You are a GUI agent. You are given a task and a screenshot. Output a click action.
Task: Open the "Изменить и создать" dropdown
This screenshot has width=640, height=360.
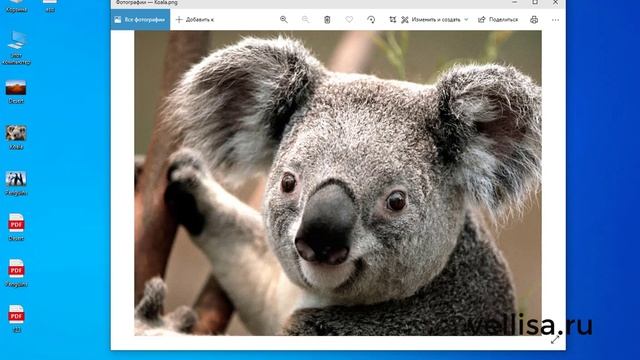[435, 20]
